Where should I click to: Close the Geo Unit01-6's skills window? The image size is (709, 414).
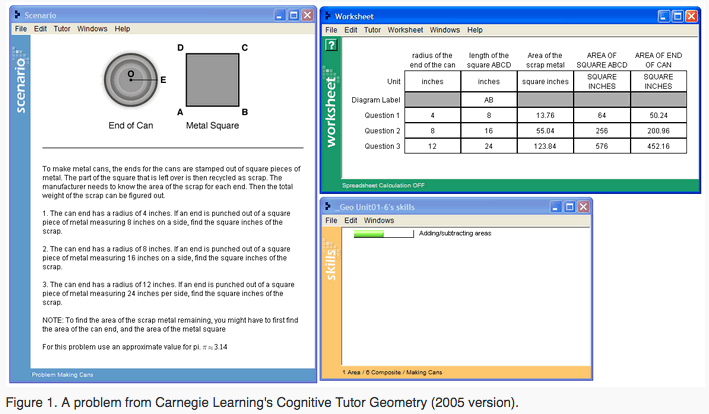(584, 207)
